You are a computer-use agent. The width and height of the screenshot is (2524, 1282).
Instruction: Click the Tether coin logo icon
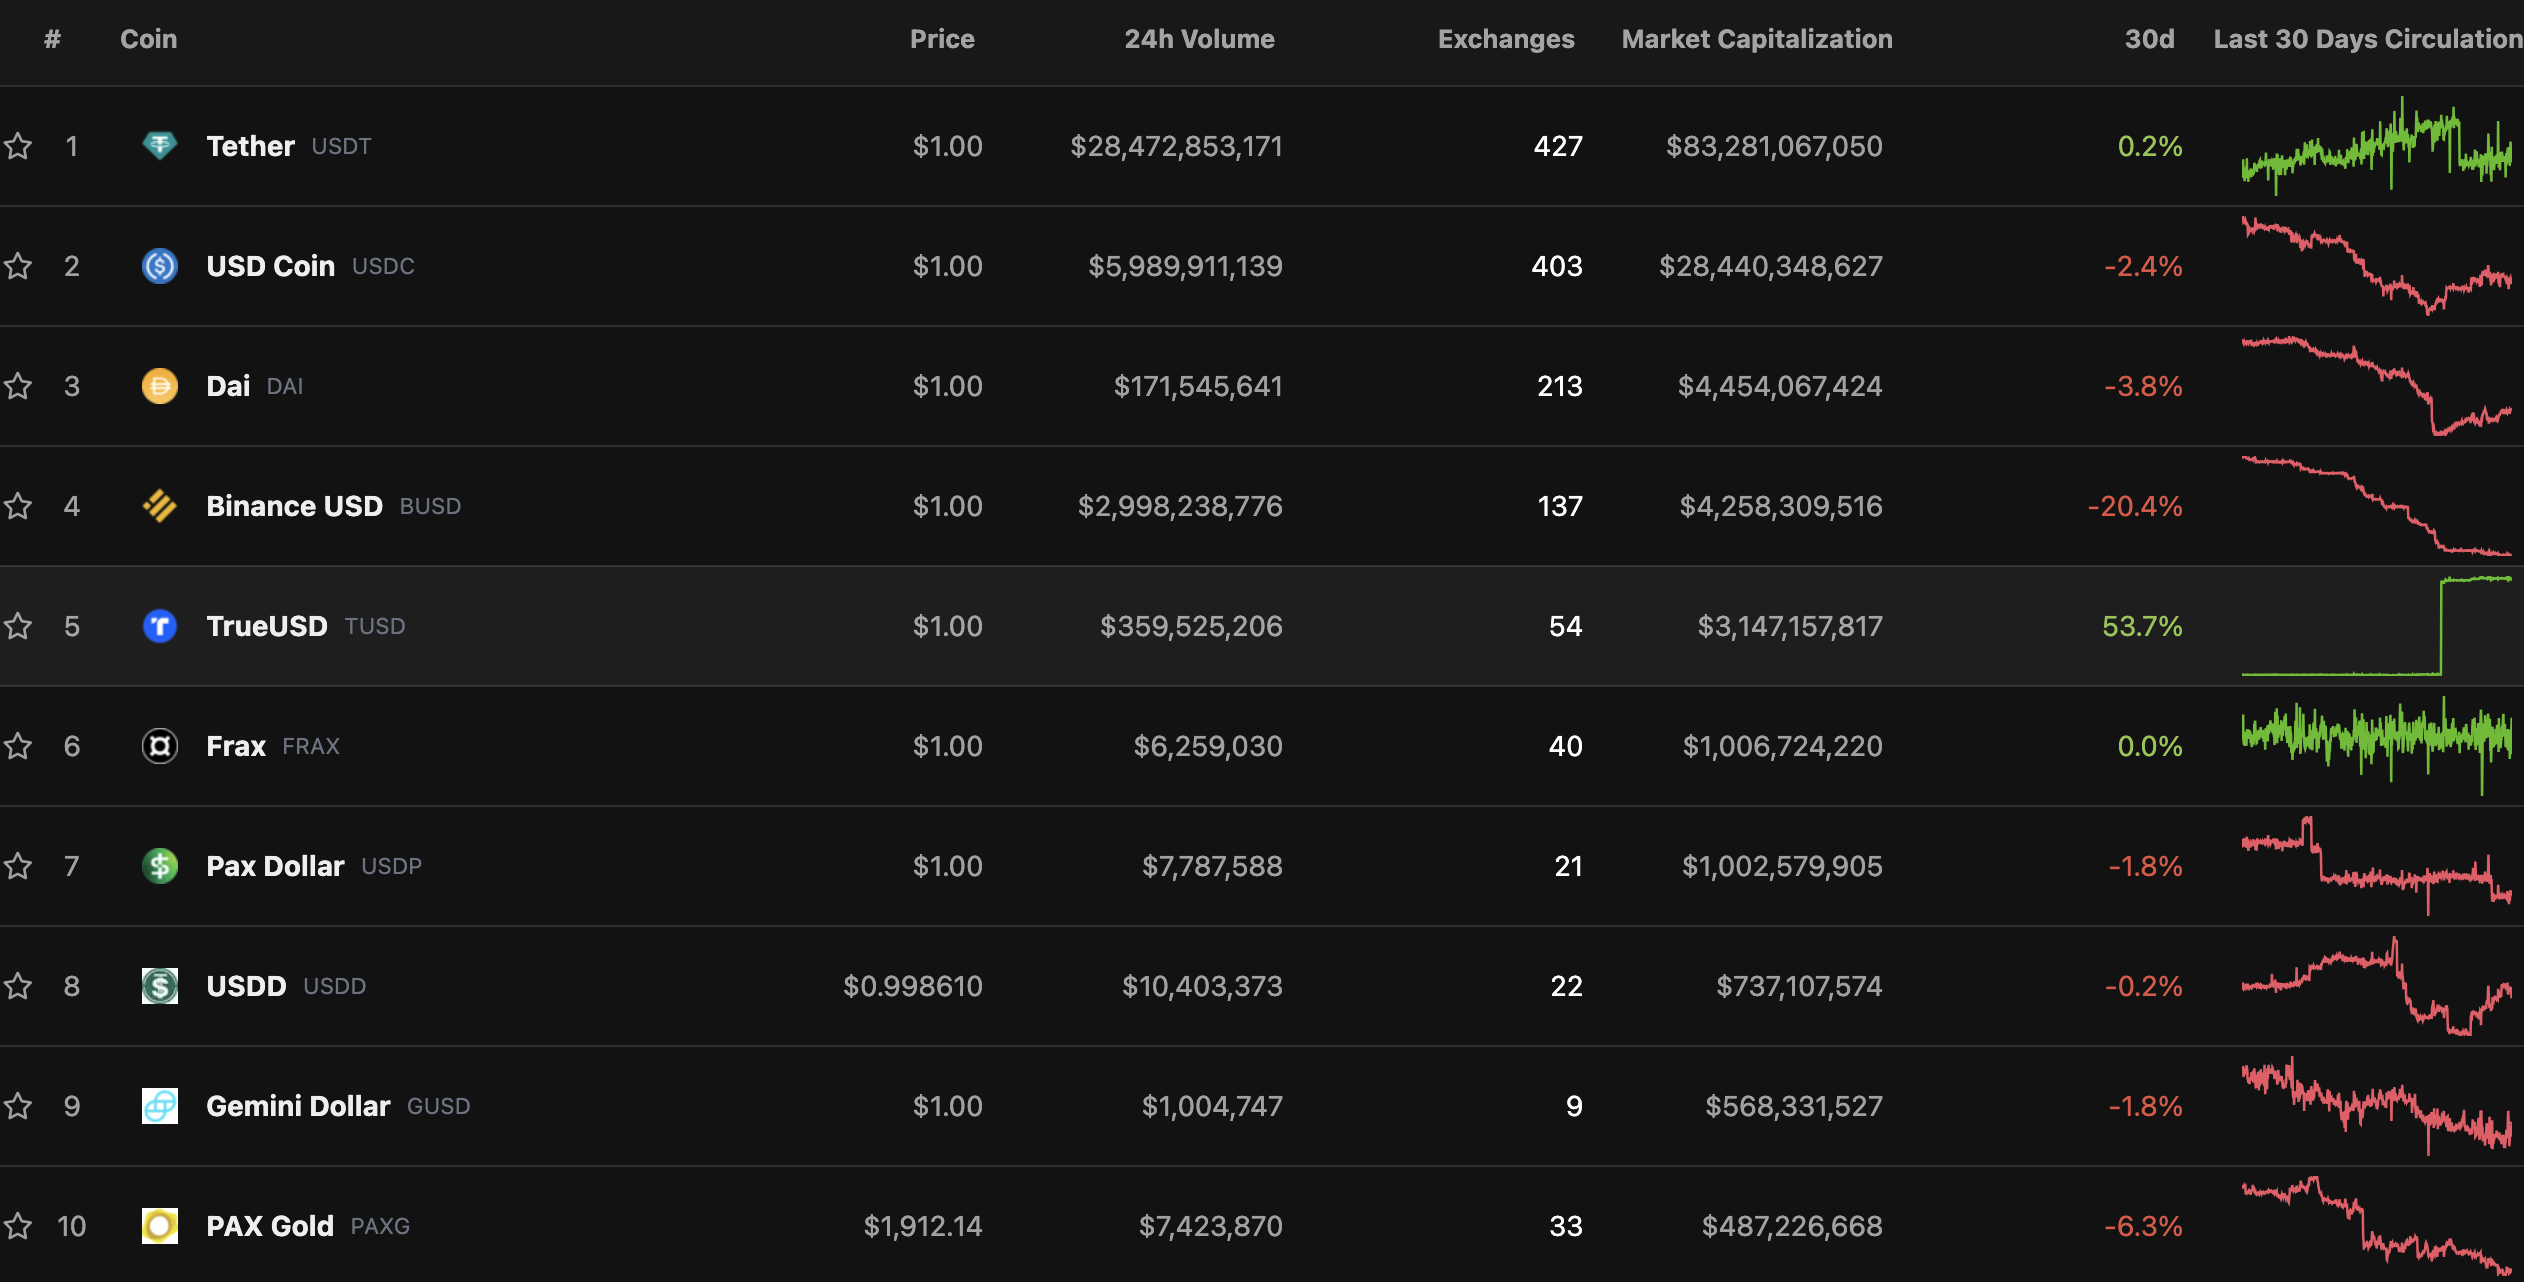coord(160,146)
